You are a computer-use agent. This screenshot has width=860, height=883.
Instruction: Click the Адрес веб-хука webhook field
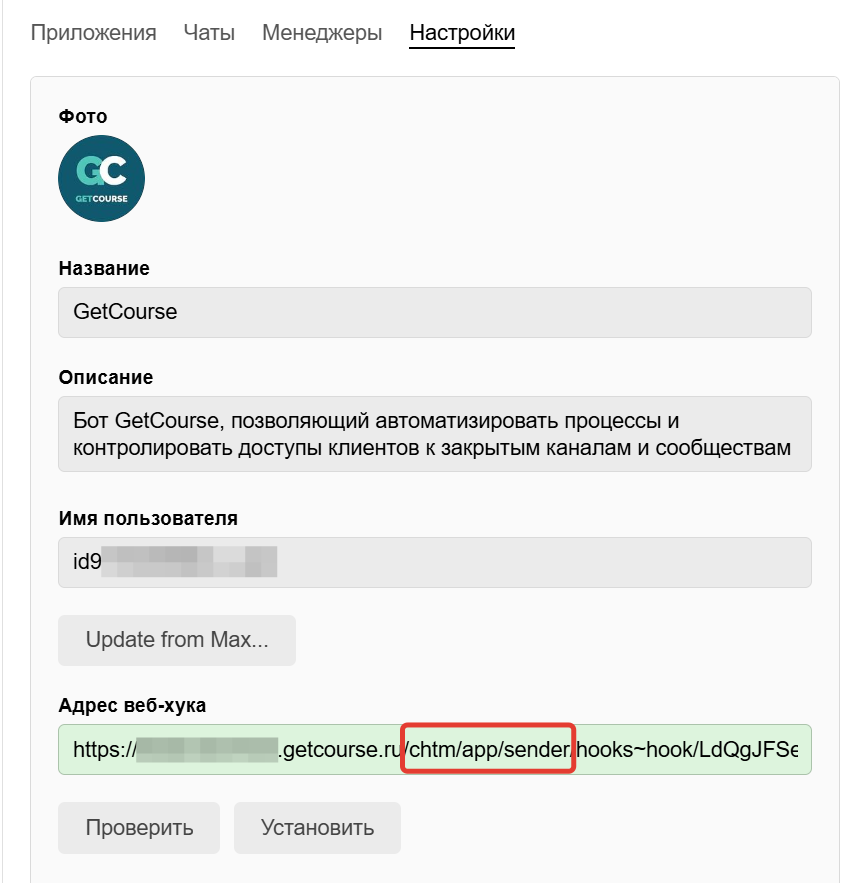tap(435, 749)
